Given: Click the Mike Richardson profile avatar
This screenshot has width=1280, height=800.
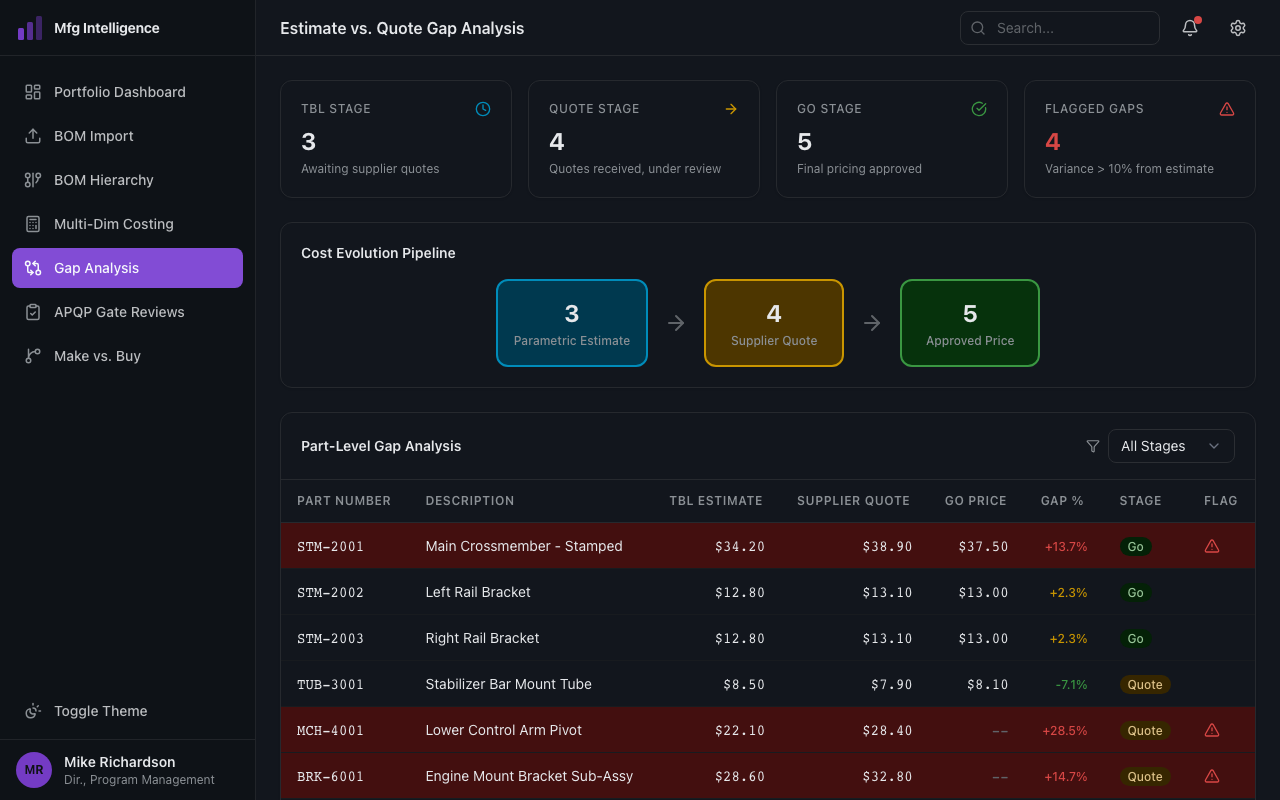Looking at the screenshot, I should click(x=33, y=770).
